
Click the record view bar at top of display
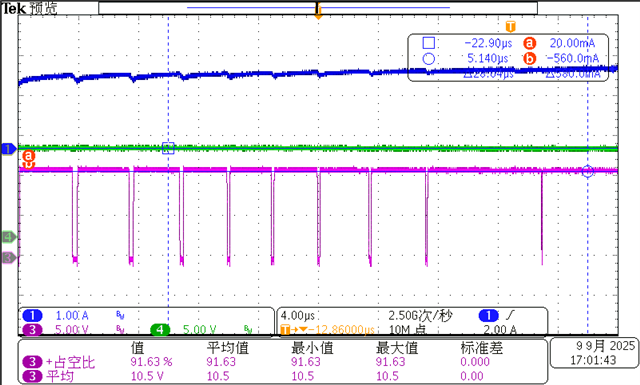pyautogui.click(x=318, y=8)
